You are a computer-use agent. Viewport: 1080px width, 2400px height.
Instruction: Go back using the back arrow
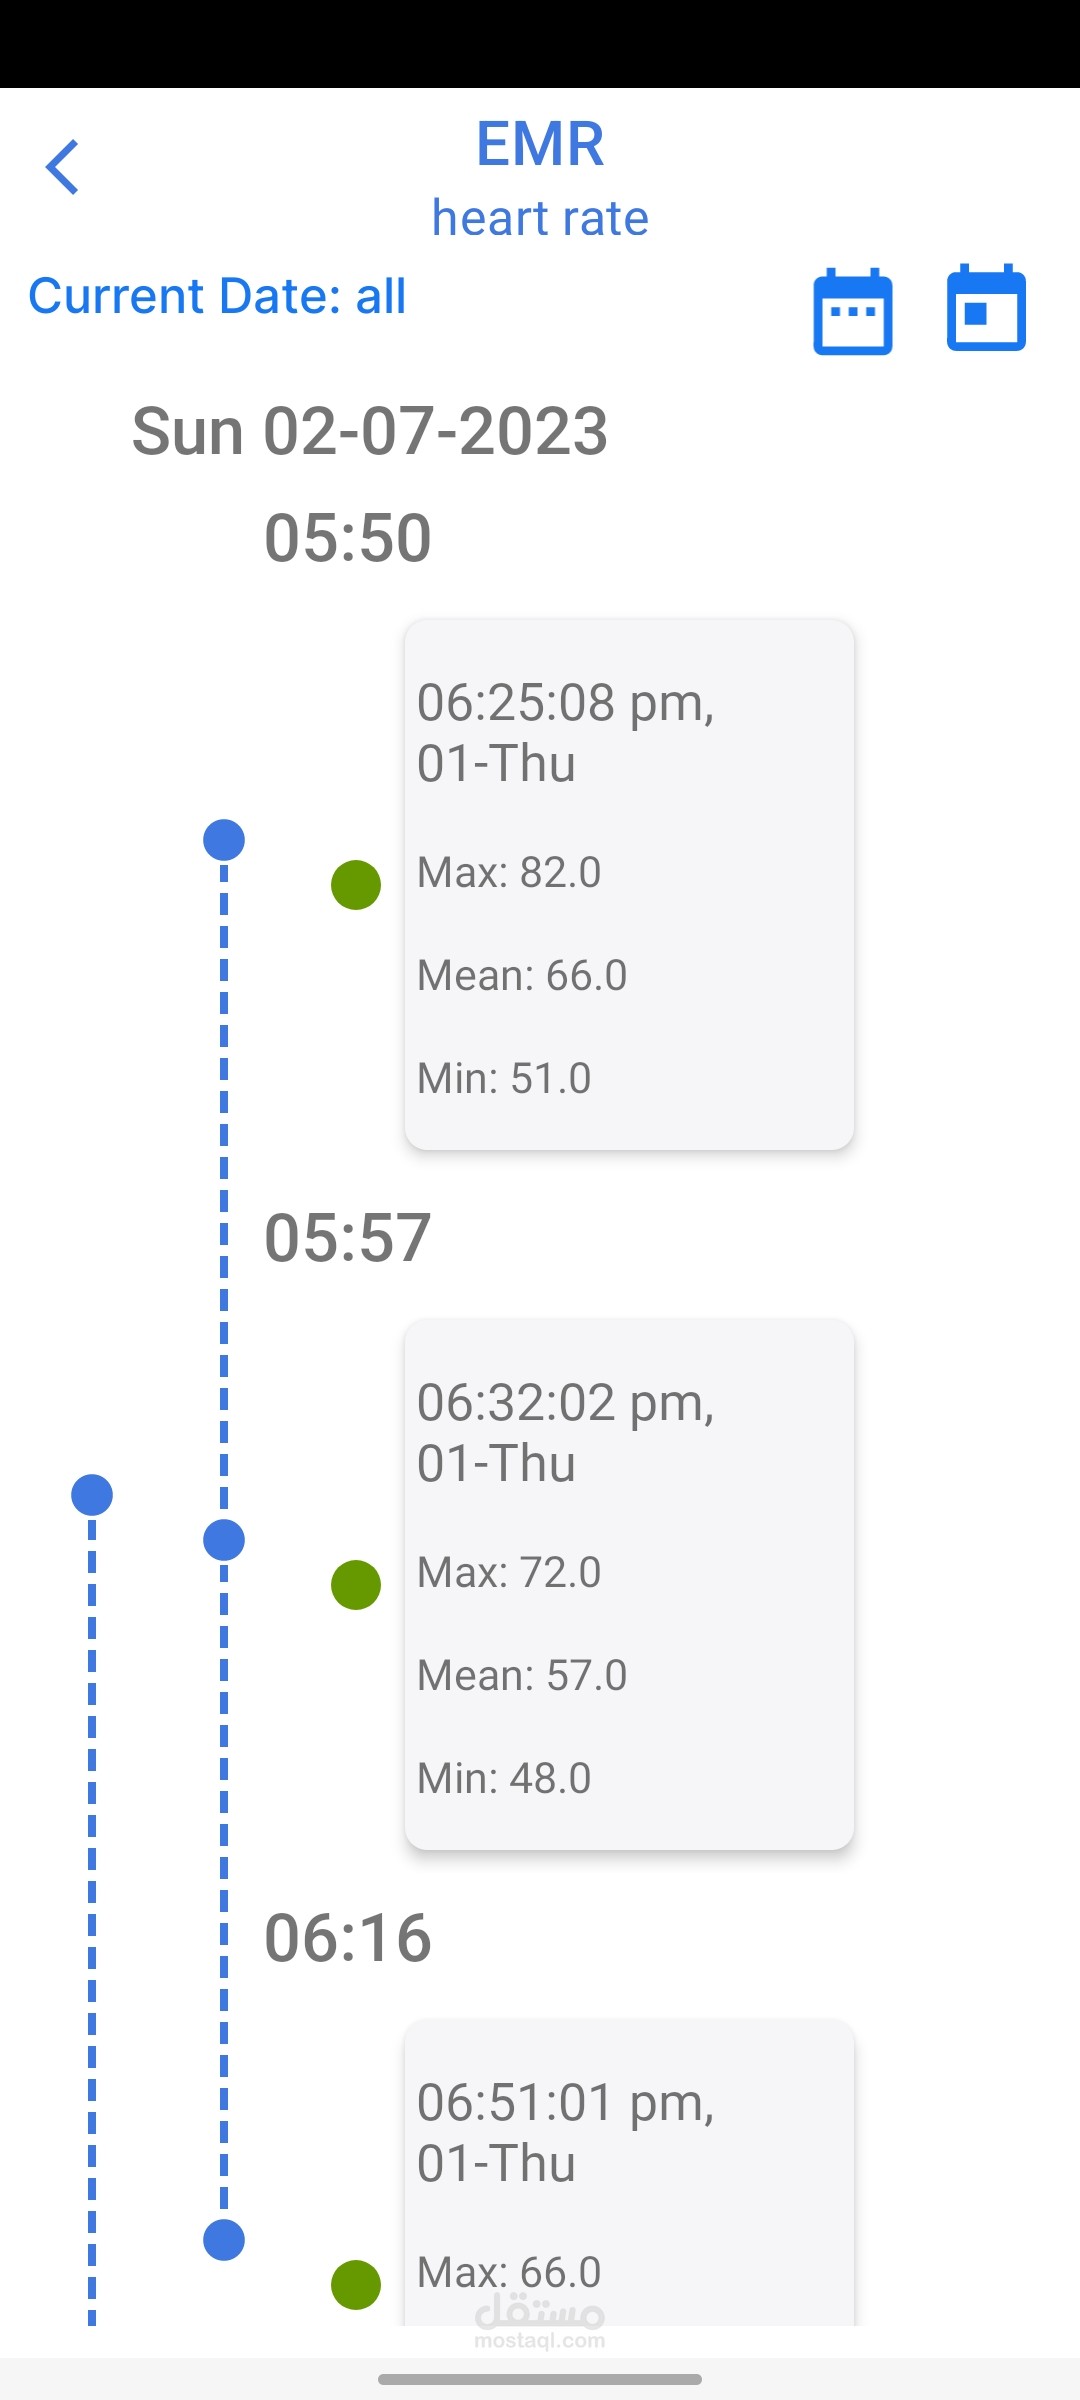[x=62, y=167]
